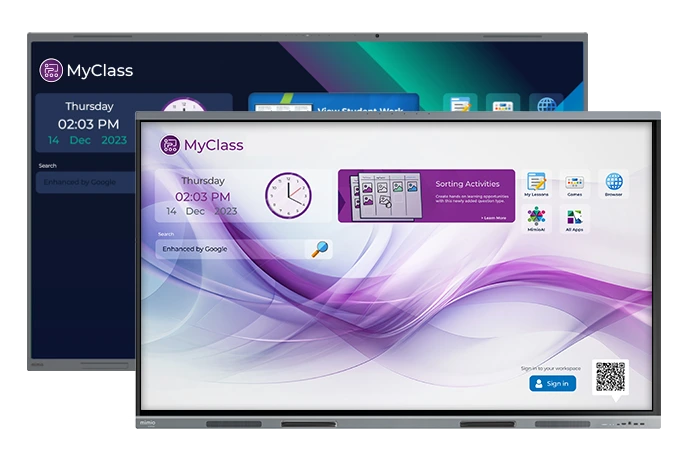Tap the QR code for sign-in
Image resolution: width=690 pixels, height=460 pixels.
coord(610,377)
